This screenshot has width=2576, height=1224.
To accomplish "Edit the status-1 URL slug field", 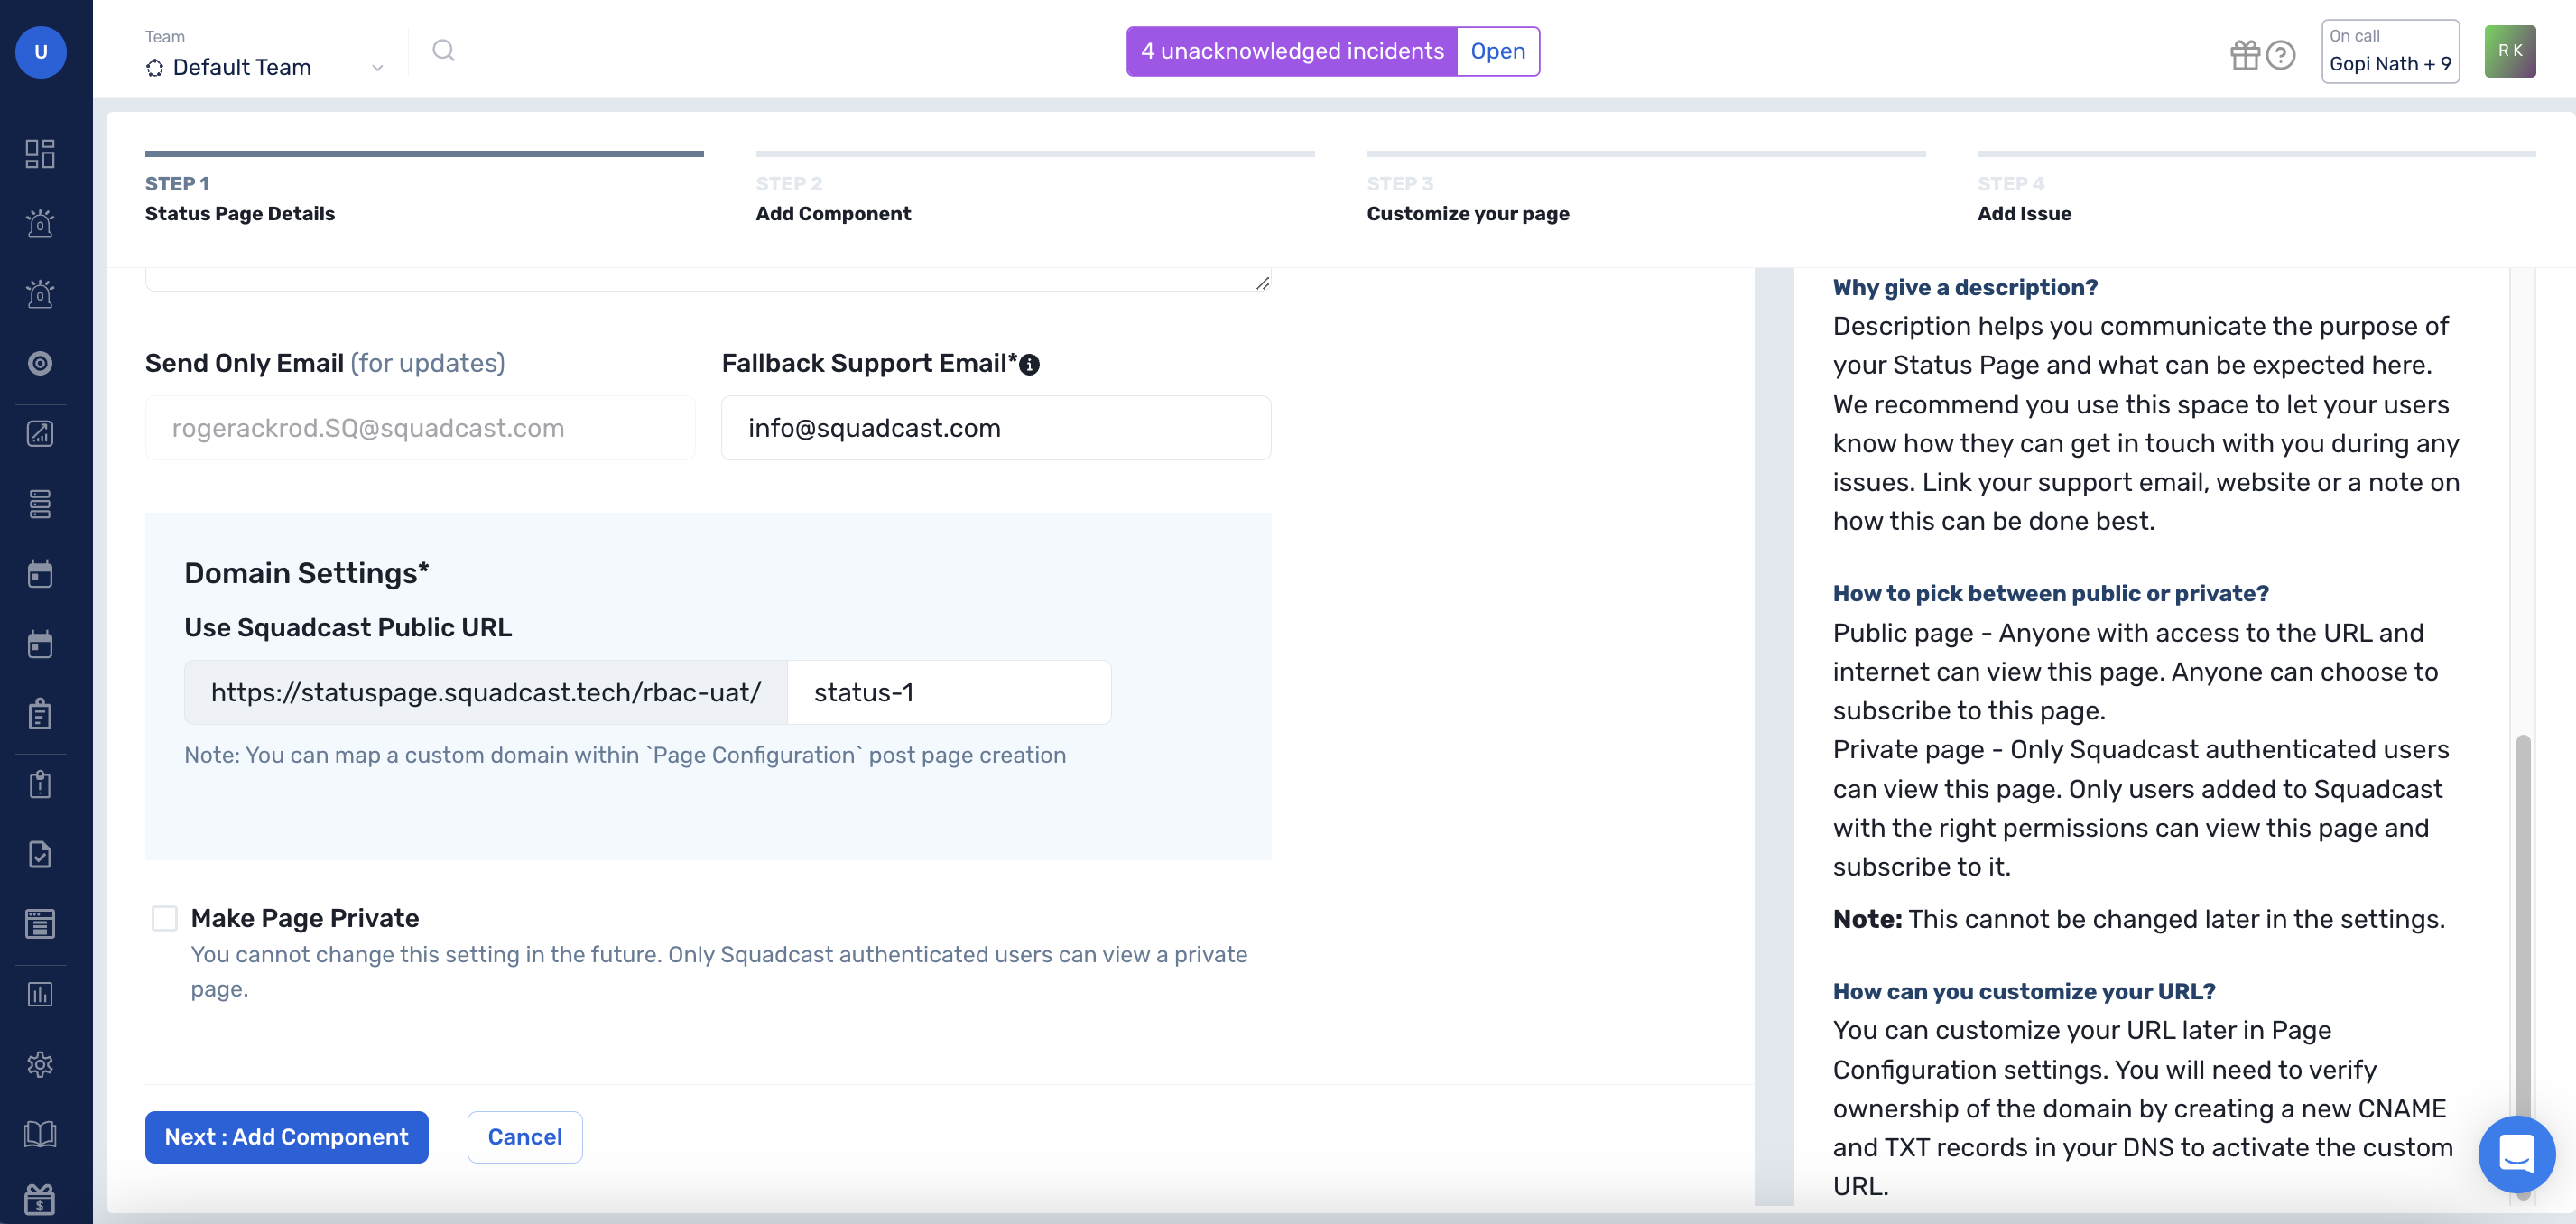I will (x=948, y=691).
